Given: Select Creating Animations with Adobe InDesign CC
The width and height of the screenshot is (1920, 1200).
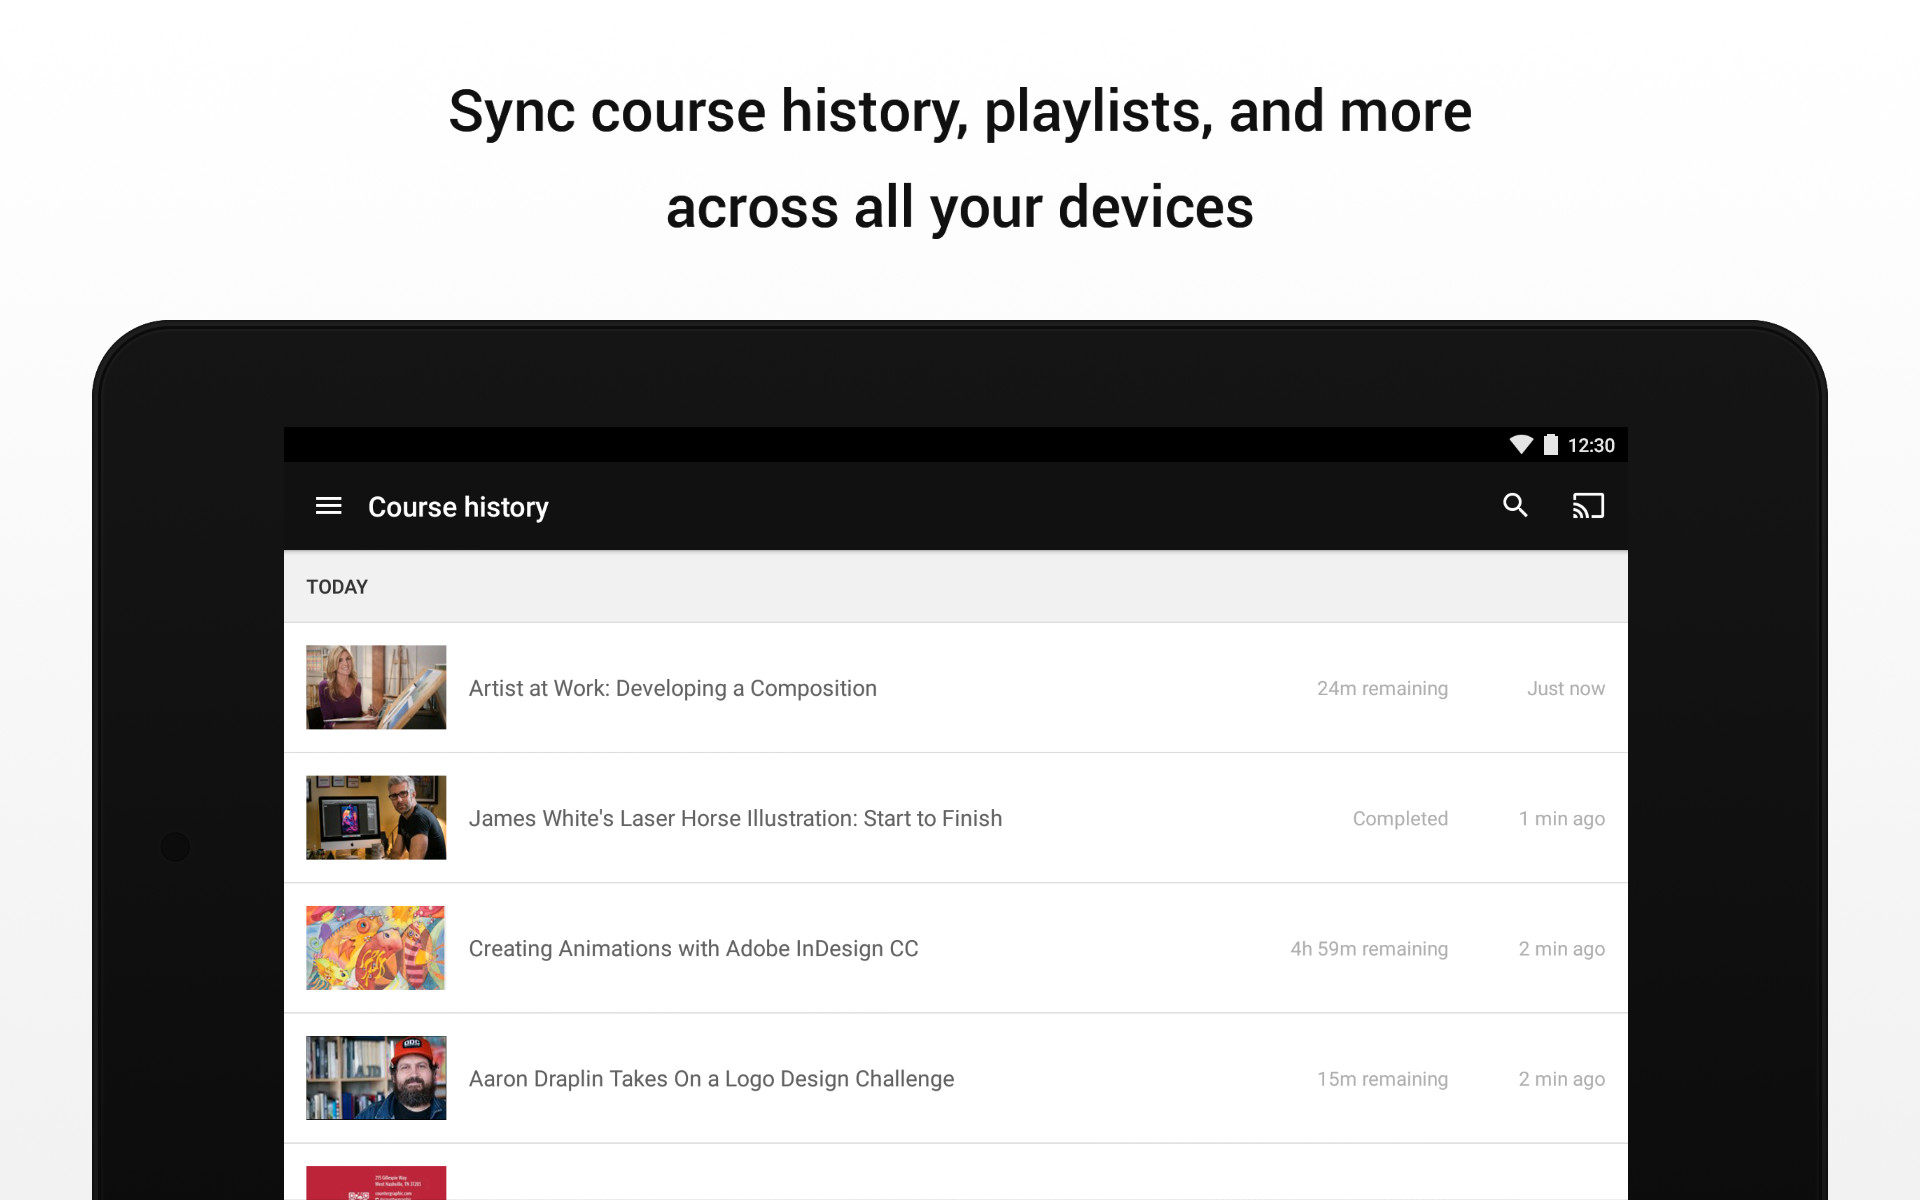Looking at the screenshot, I should (x=693, y=948).
